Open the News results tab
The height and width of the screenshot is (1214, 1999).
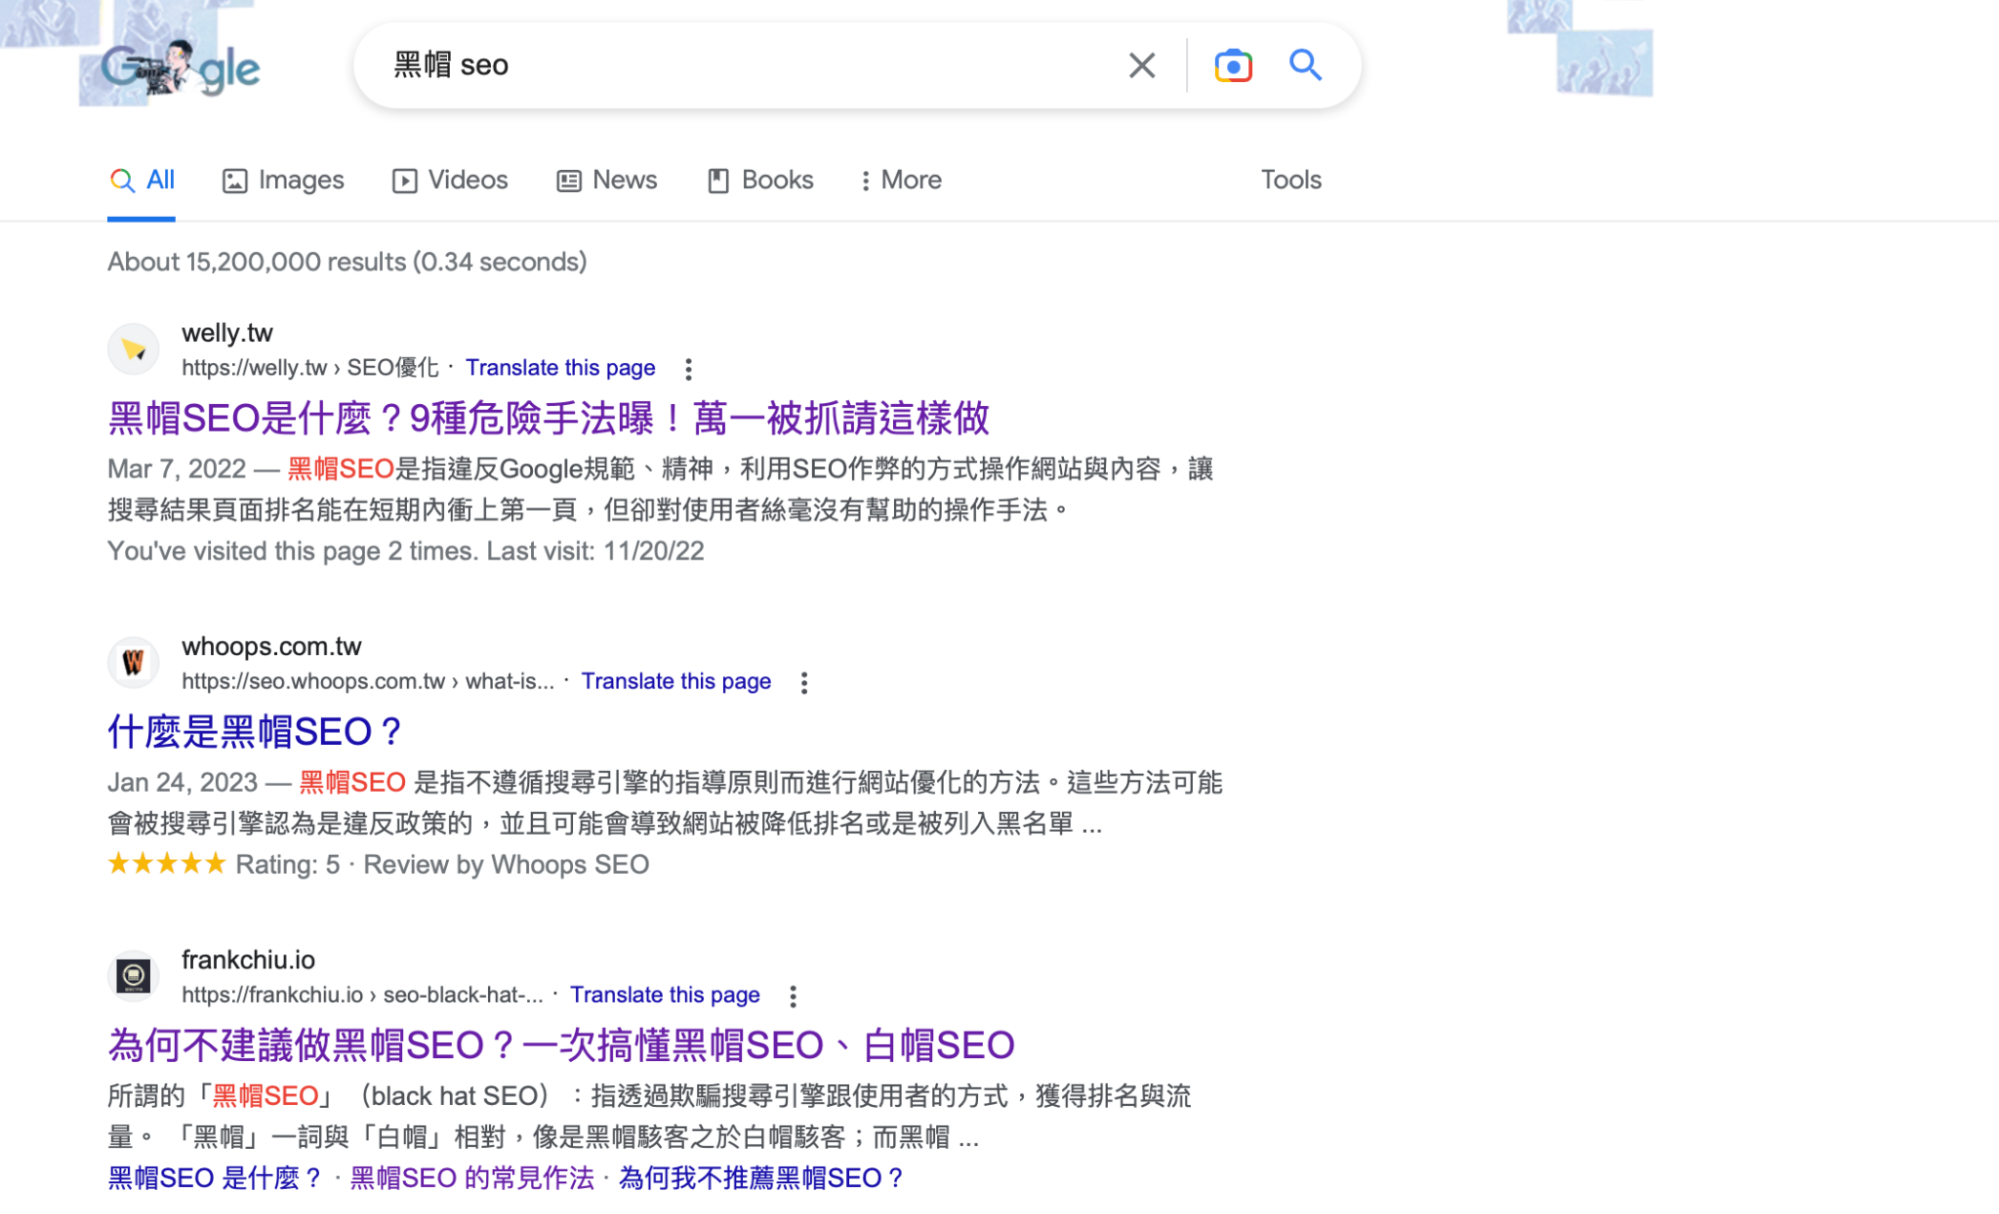(607, 180)
